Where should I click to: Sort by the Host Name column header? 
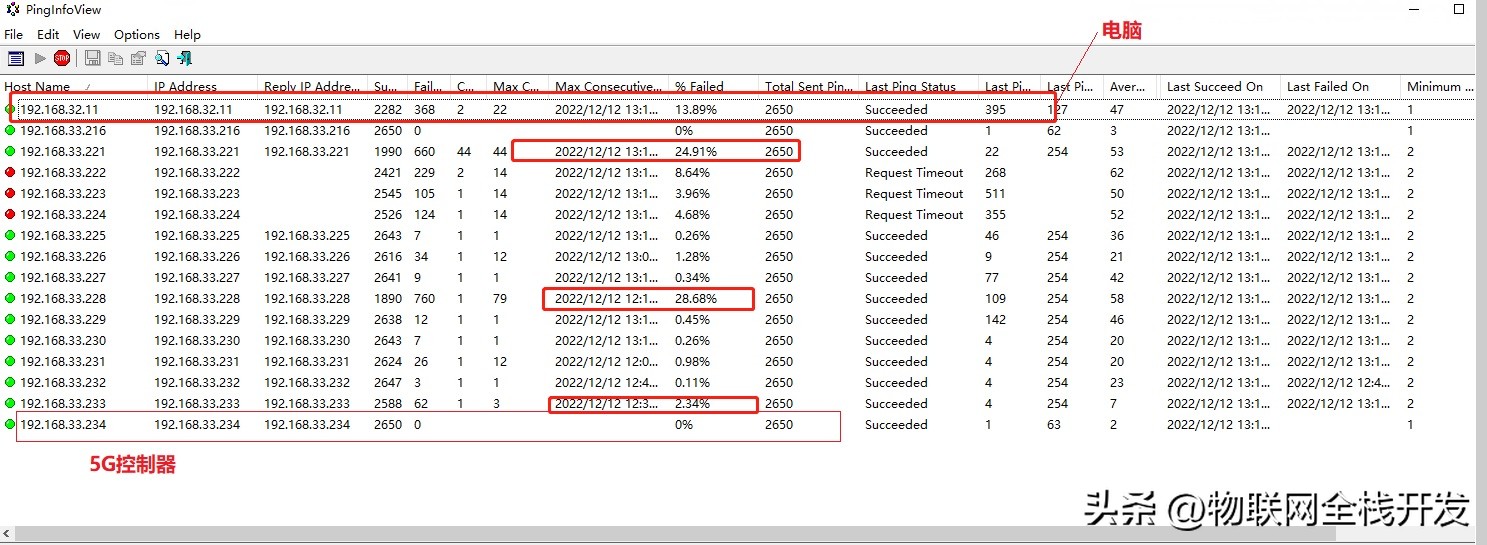[74, 86]
